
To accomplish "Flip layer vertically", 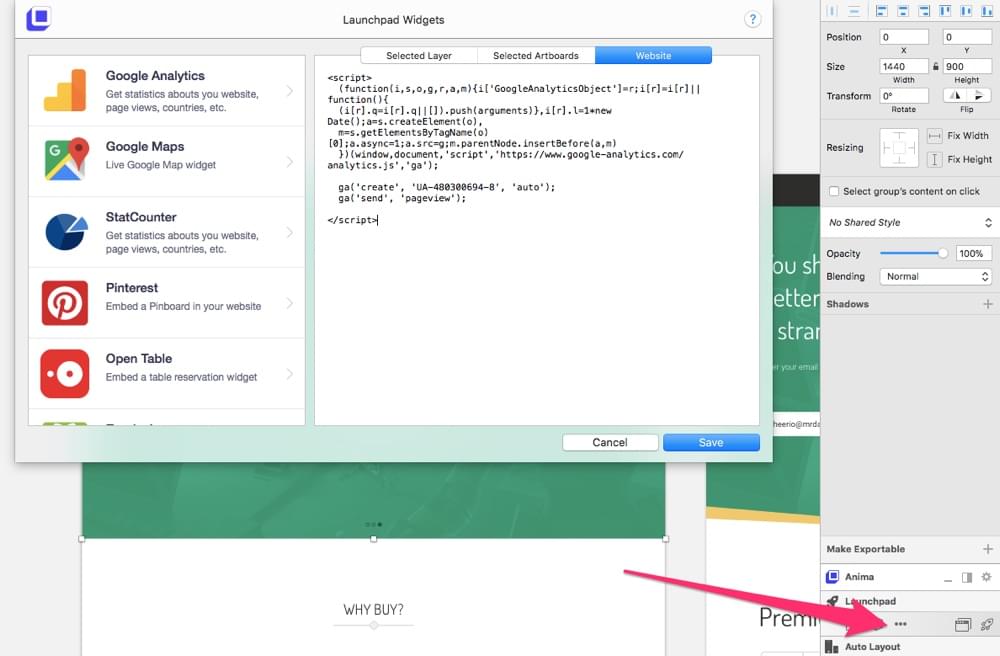I will click(x=979, y=96).
